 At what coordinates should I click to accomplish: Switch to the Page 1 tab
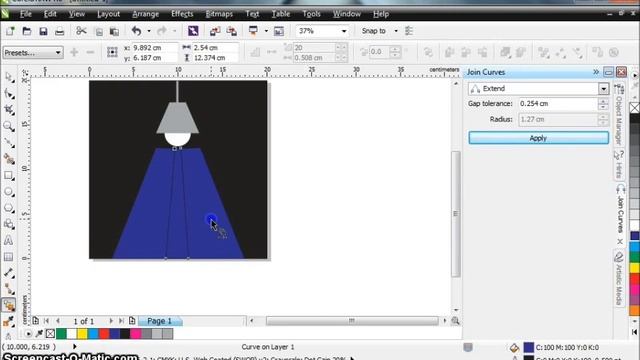[x=160, y=321]
